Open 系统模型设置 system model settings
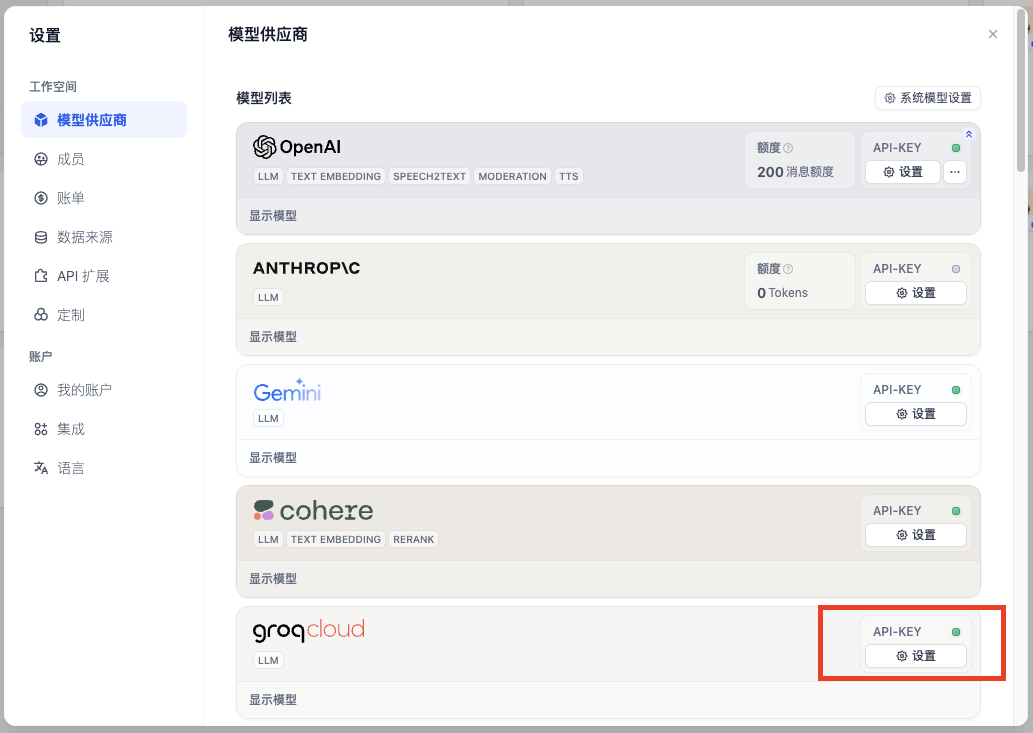 coord(928,98)
